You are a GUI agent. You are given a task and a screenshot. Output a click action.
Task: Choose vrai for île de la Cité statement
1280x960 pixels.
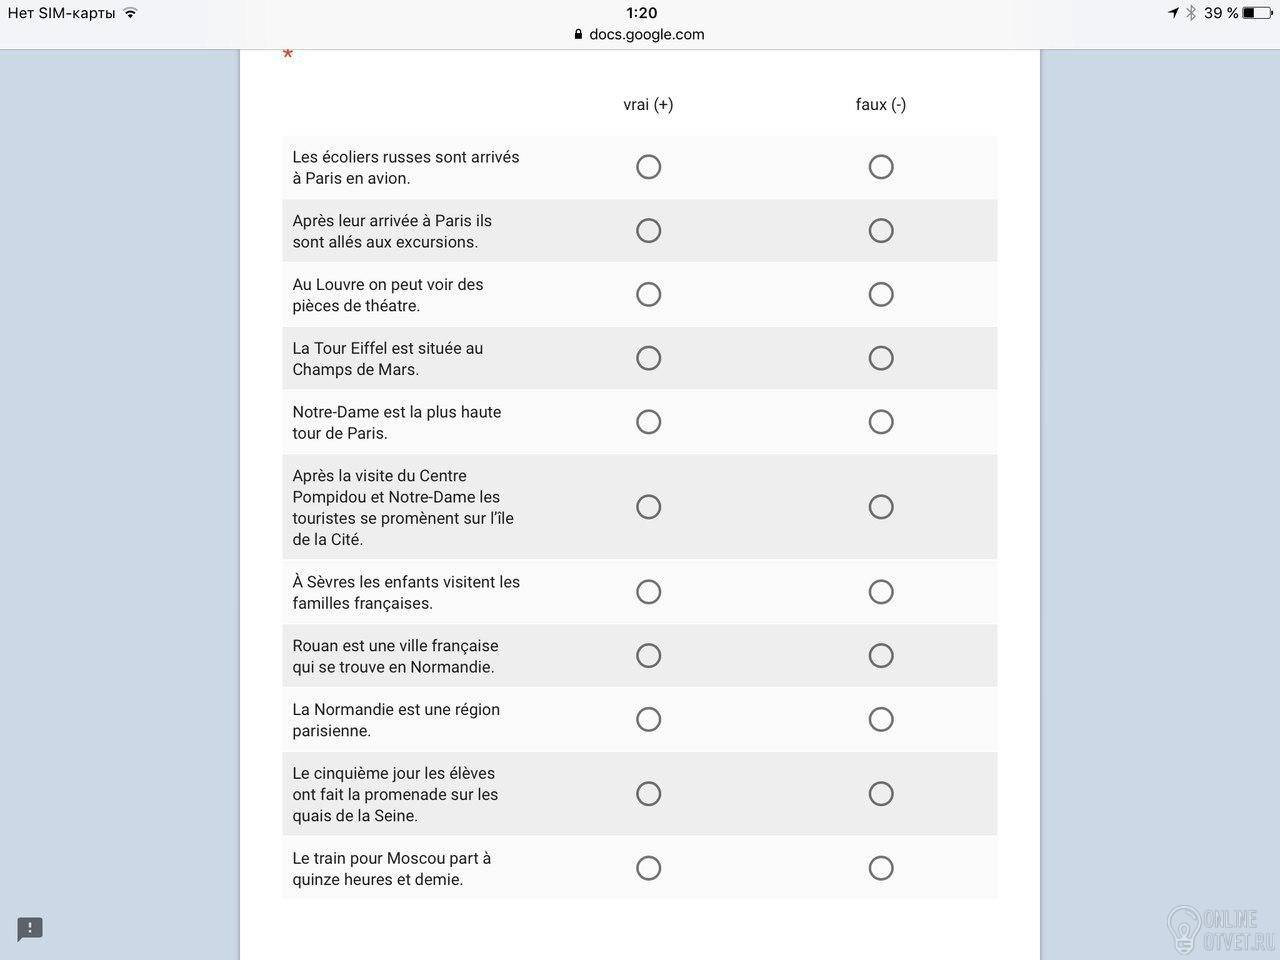click(648, 507)
